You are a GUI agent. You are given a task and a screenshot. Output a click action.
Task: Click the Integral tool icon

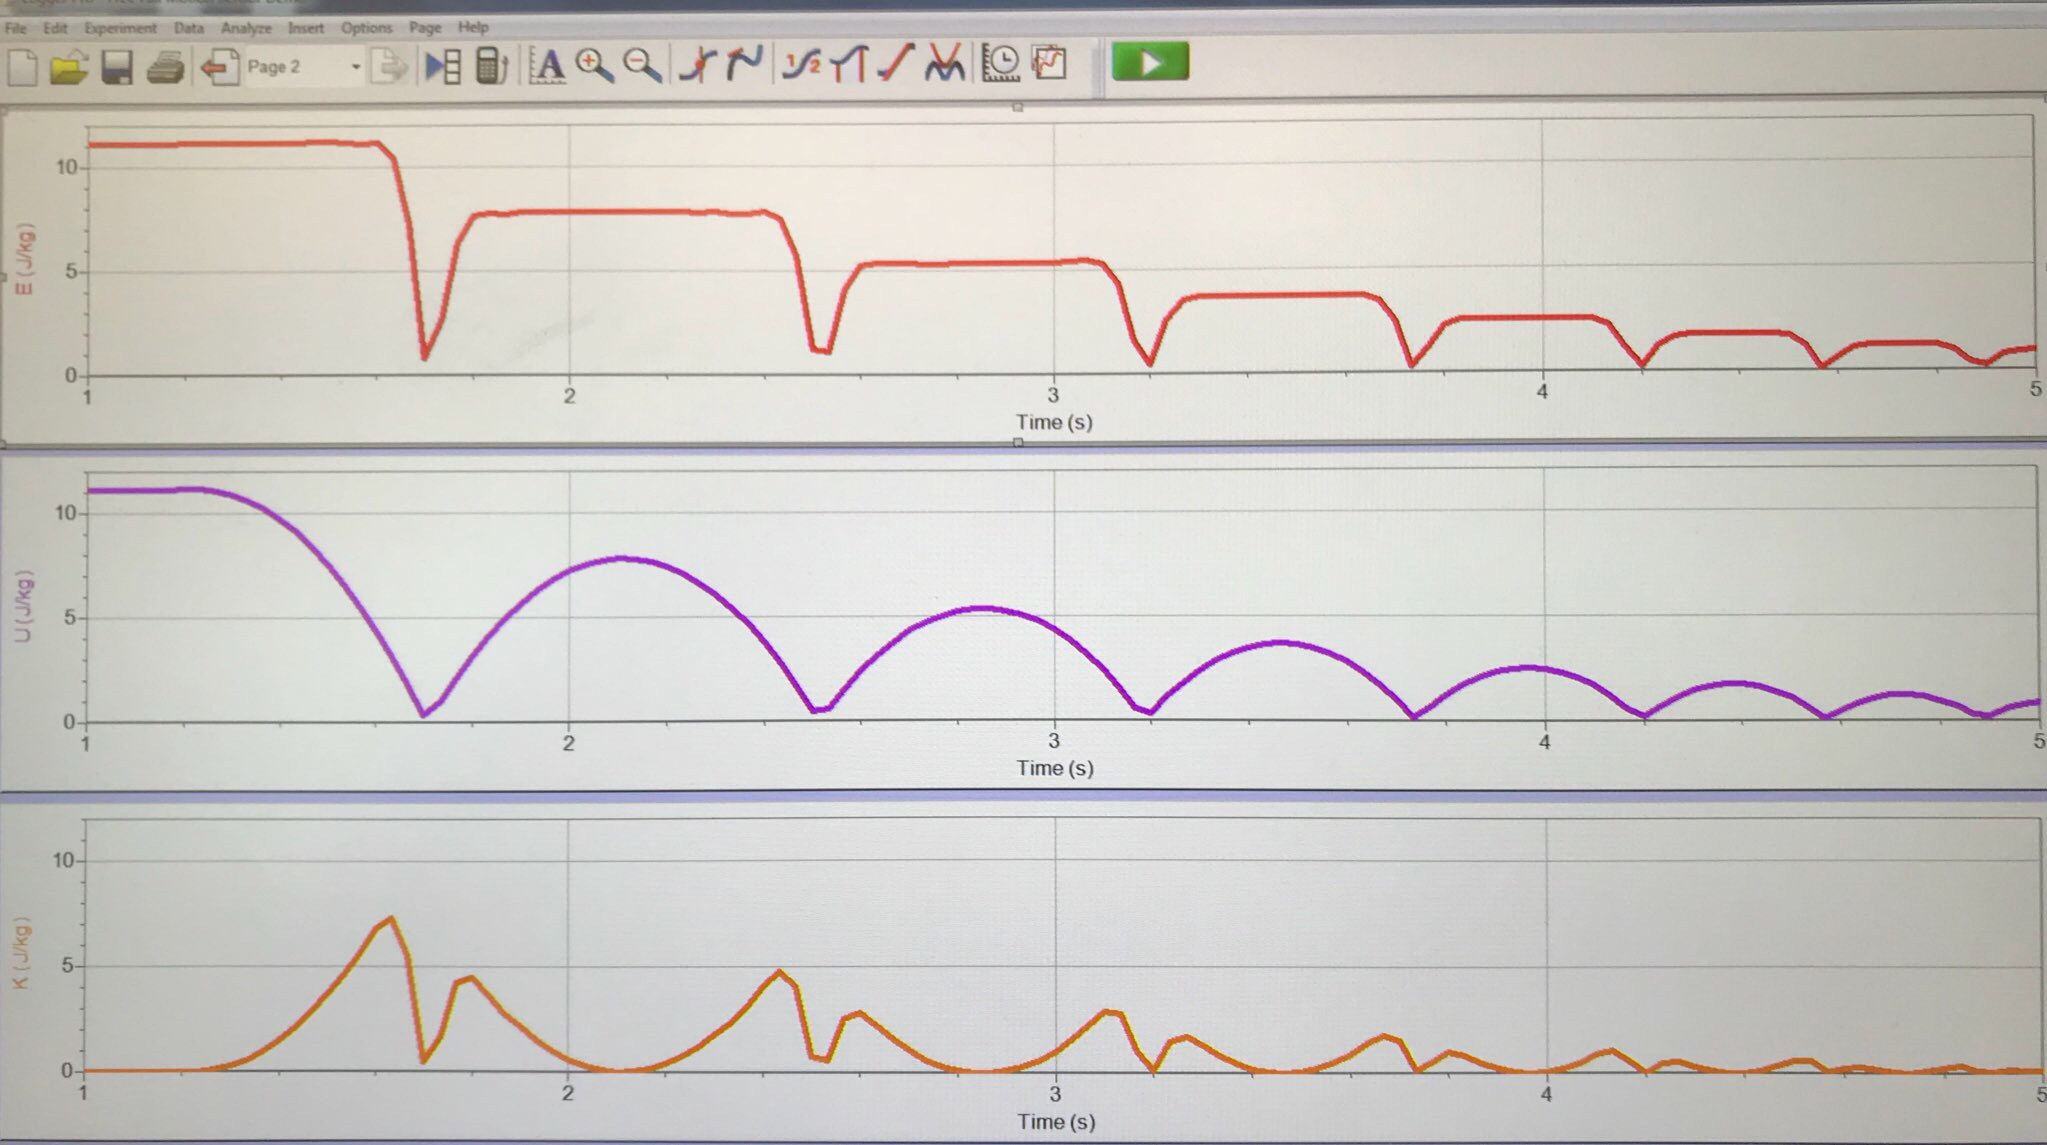click(849, 64)
